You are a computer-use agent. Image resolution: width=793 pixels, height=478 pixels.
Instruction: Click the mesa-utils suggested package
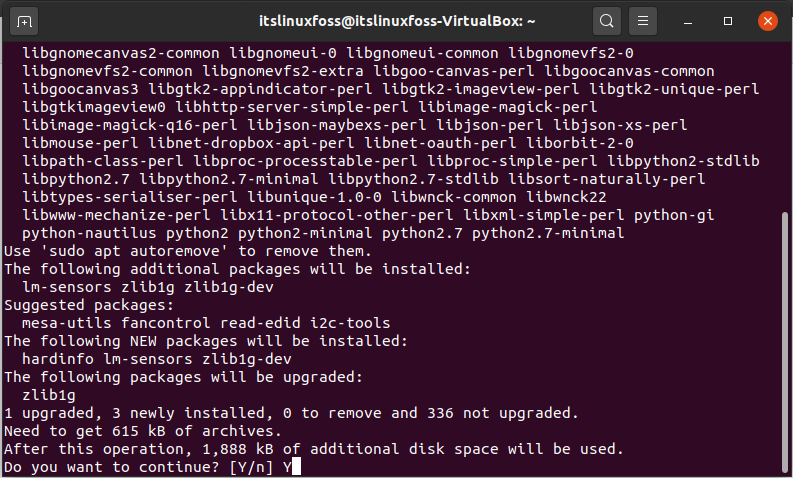pos(67,323)
